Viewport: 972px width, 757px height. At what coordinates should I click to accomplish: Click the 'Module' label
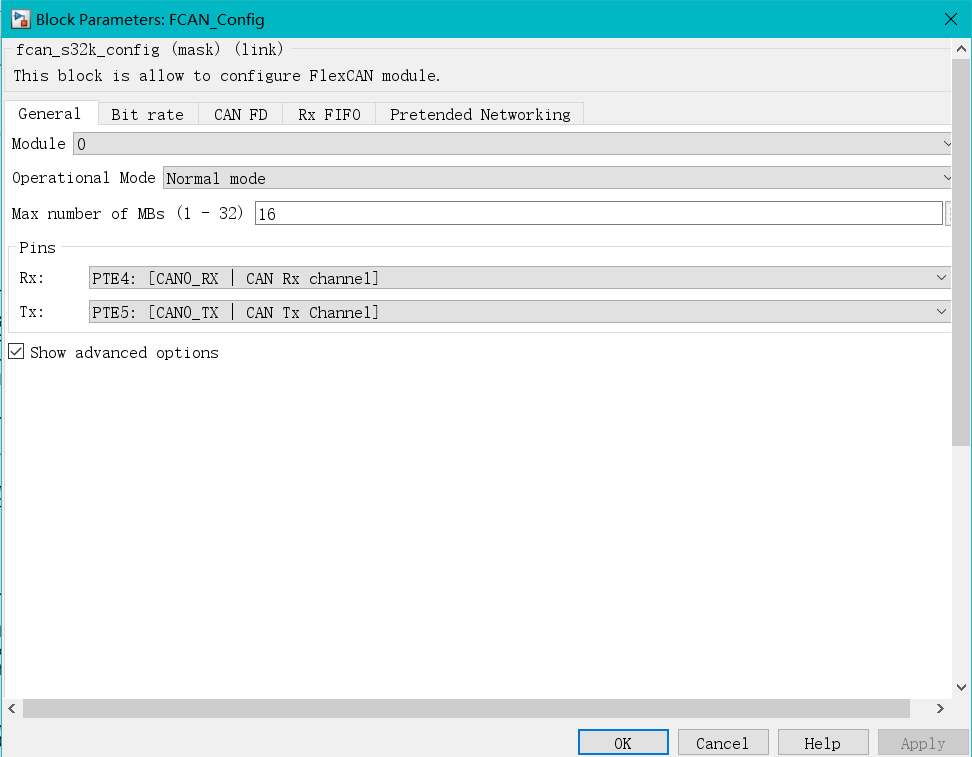pyautogui.click(x=38, y=144)
